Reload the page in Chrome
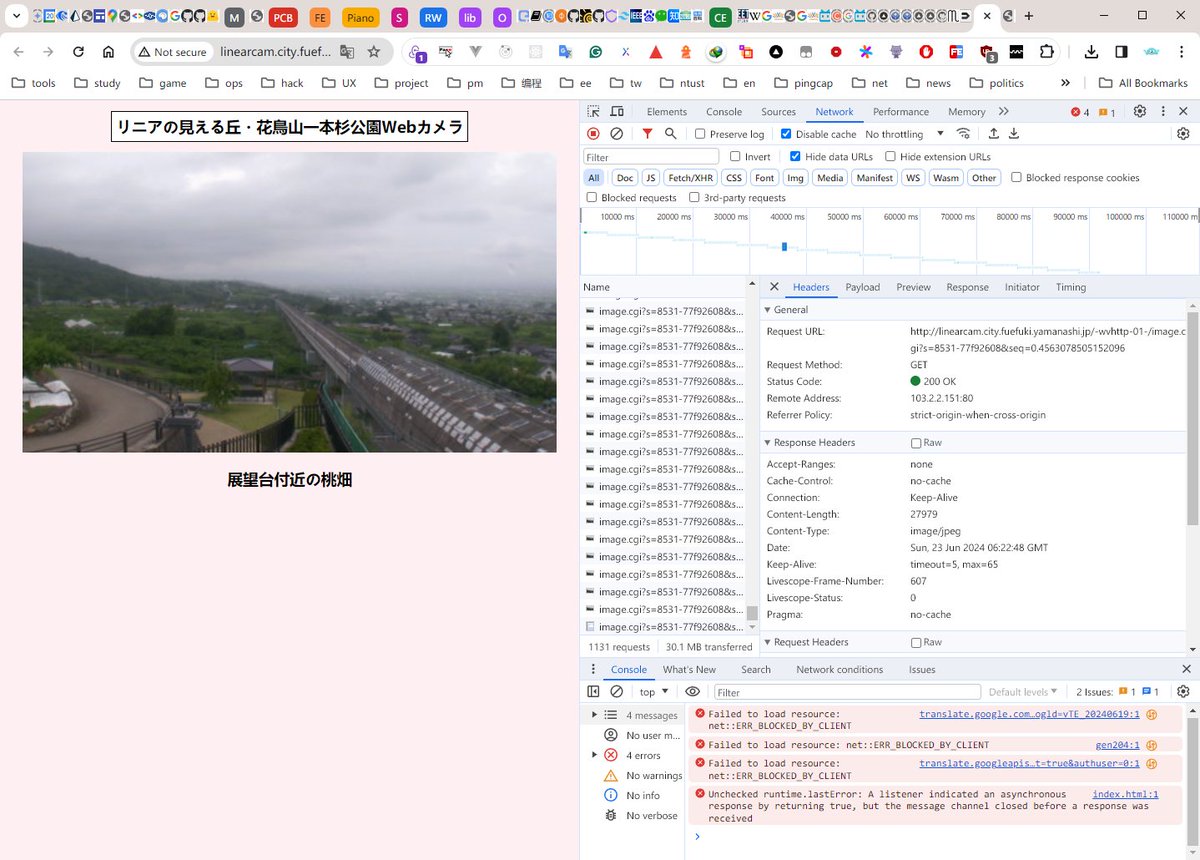This screenshot has width=1200, height=860. (78, 52)
